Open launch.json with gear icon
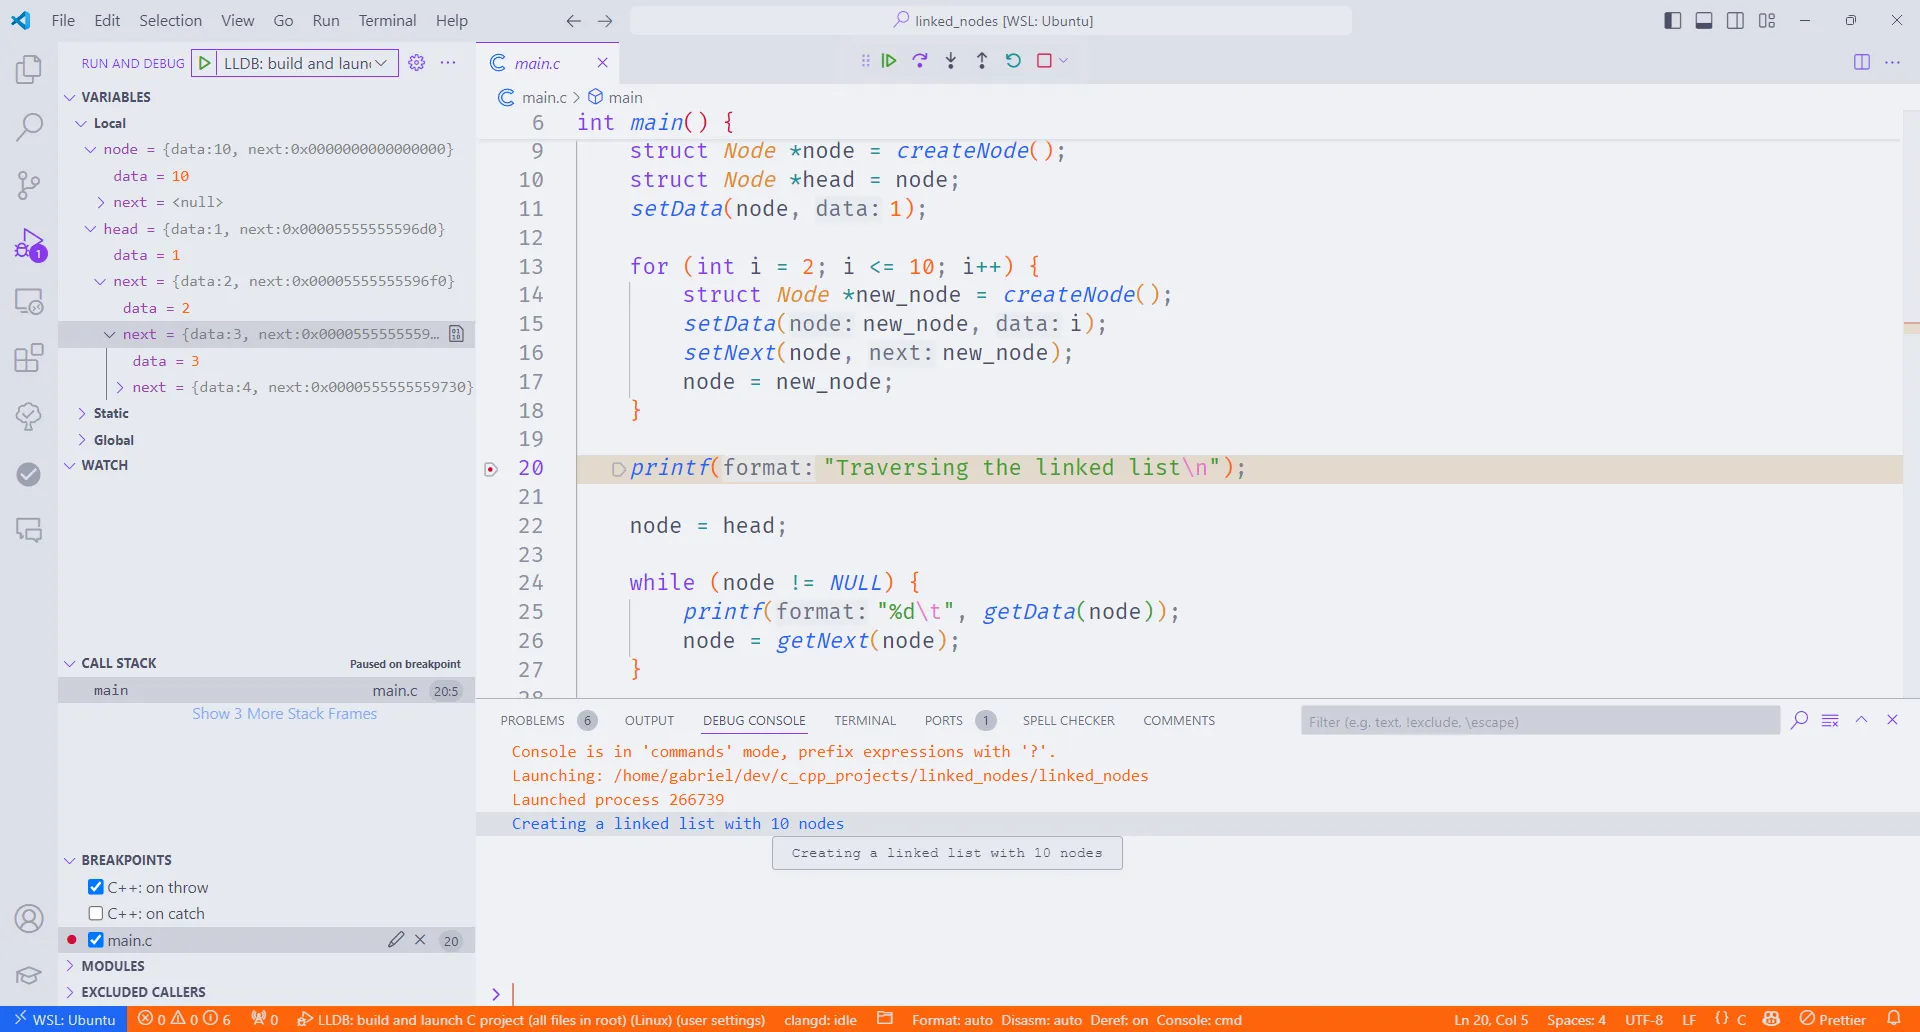Screen dimensions: 1920x1032 click(x=417, y=63)
